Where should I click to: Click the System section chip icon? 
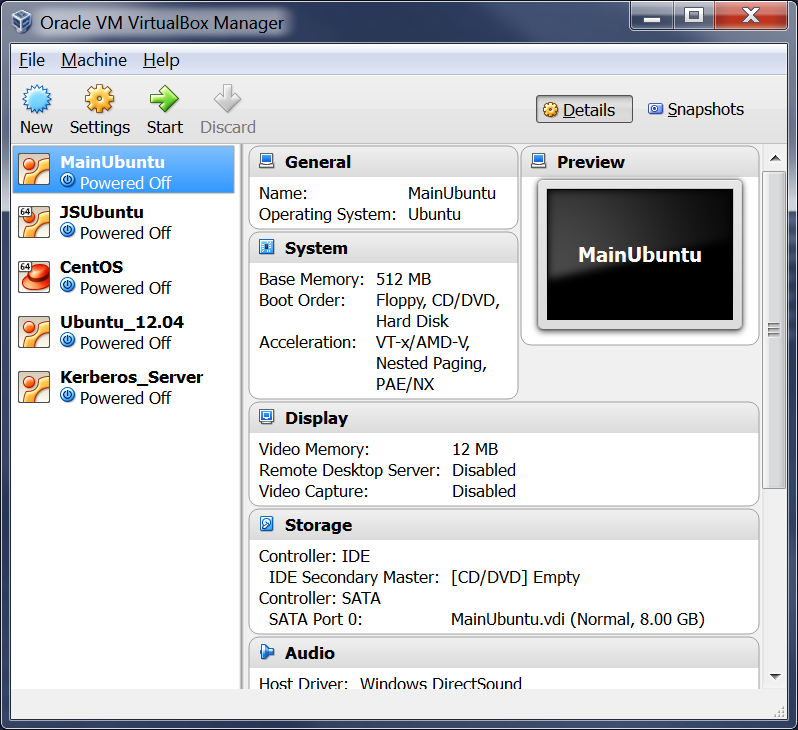pyautogui.click(x=267, y=247)
